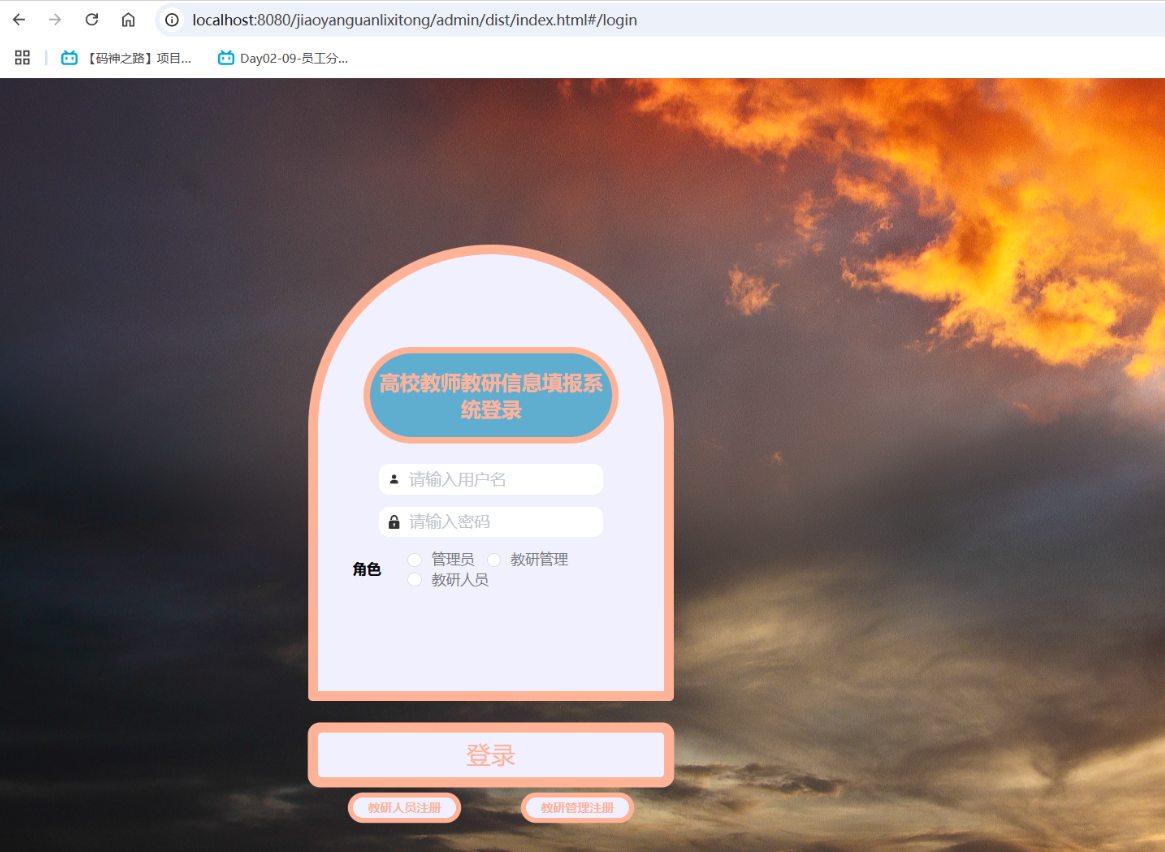Select the 教研管理 role radio button
The image size is (1165, 852).
pos(494,559)
